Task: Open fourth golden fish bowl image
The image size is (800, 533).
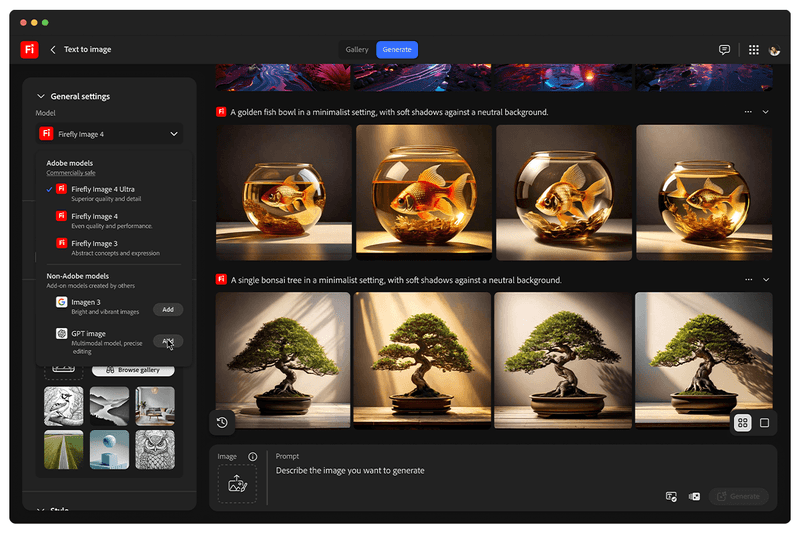Action: tap(704, 192)
